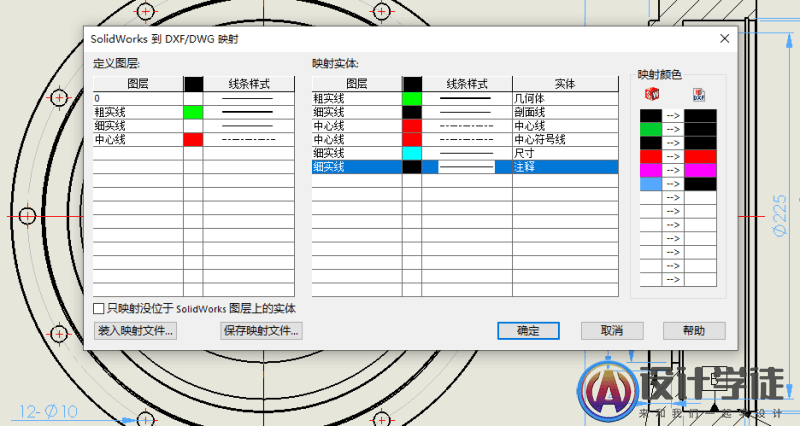
Task: Select the highlighted 注释 entity cell
Action: (x=565, y=167)
